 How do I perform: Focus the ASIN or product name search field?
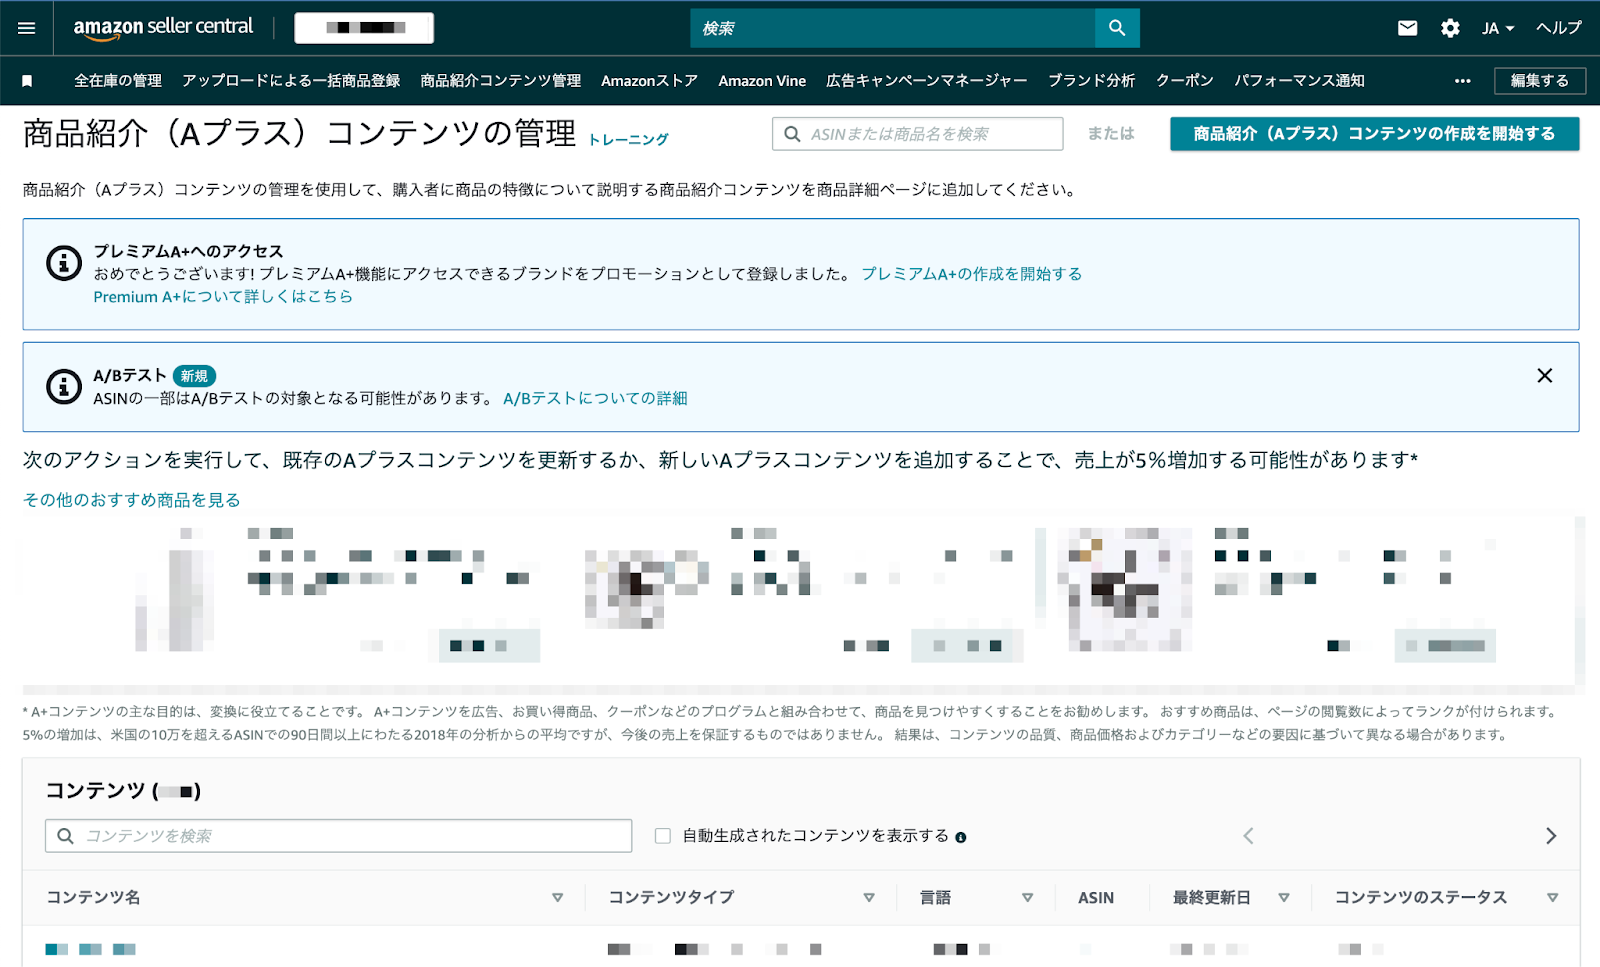[917, 134]
